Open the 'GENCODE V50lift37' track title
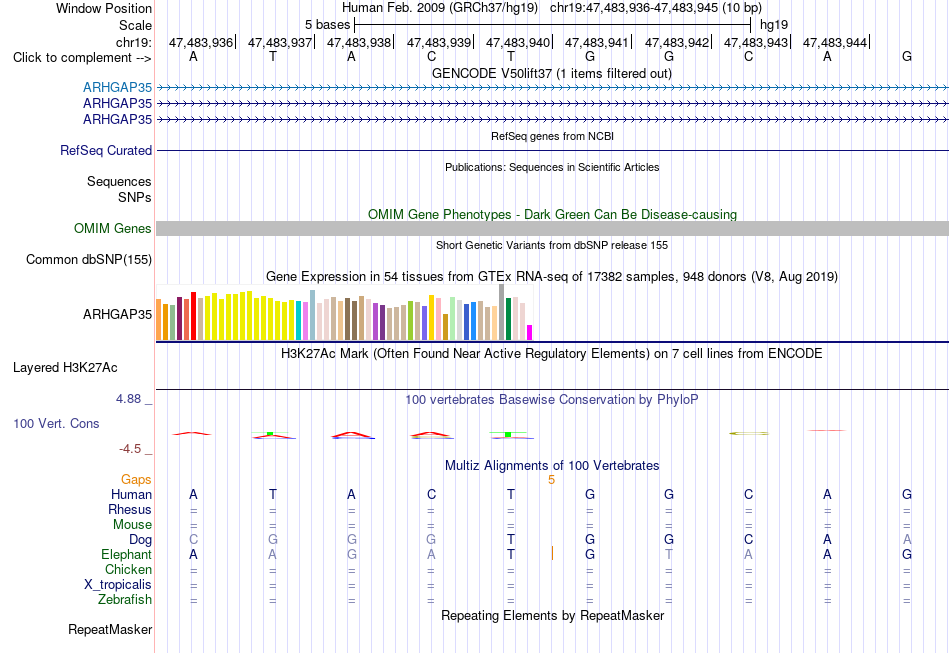This screenshot has width=950, height=653. point(551,74)
